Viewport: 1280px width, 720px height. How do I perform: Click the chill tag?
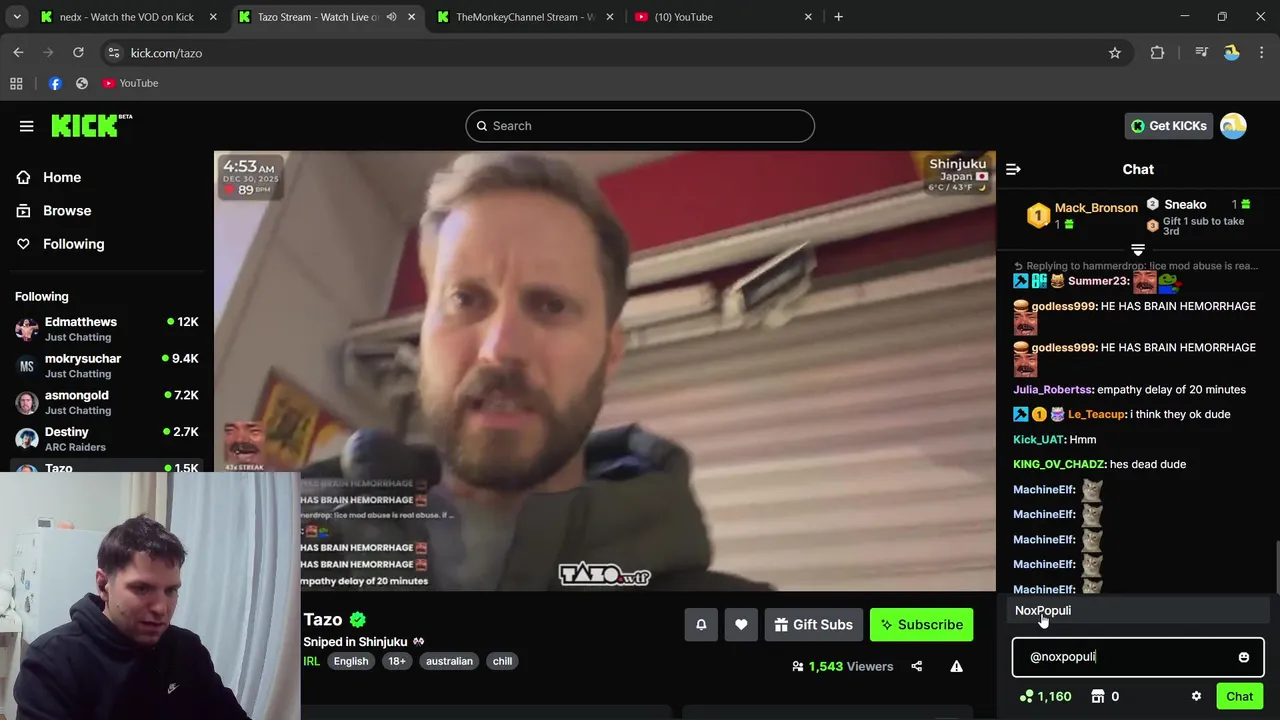502,661
